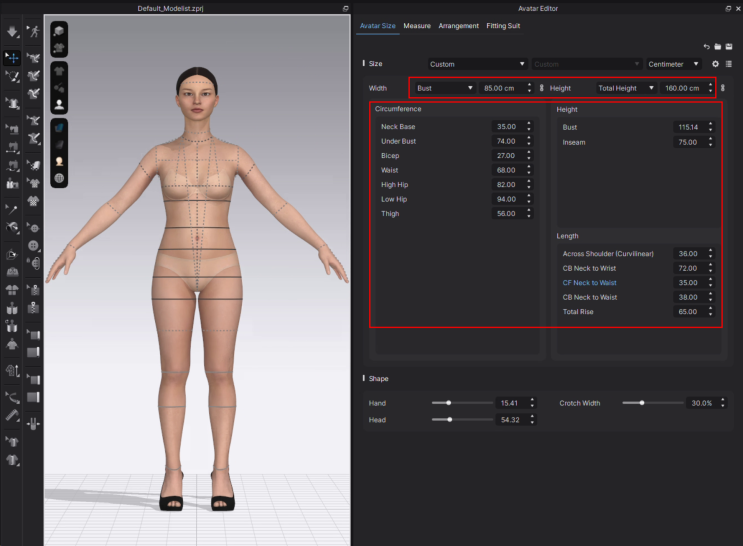Click the Open folder icon in Avatar Editor
Screen dimensions: 743x546
(x=717, y=46)
